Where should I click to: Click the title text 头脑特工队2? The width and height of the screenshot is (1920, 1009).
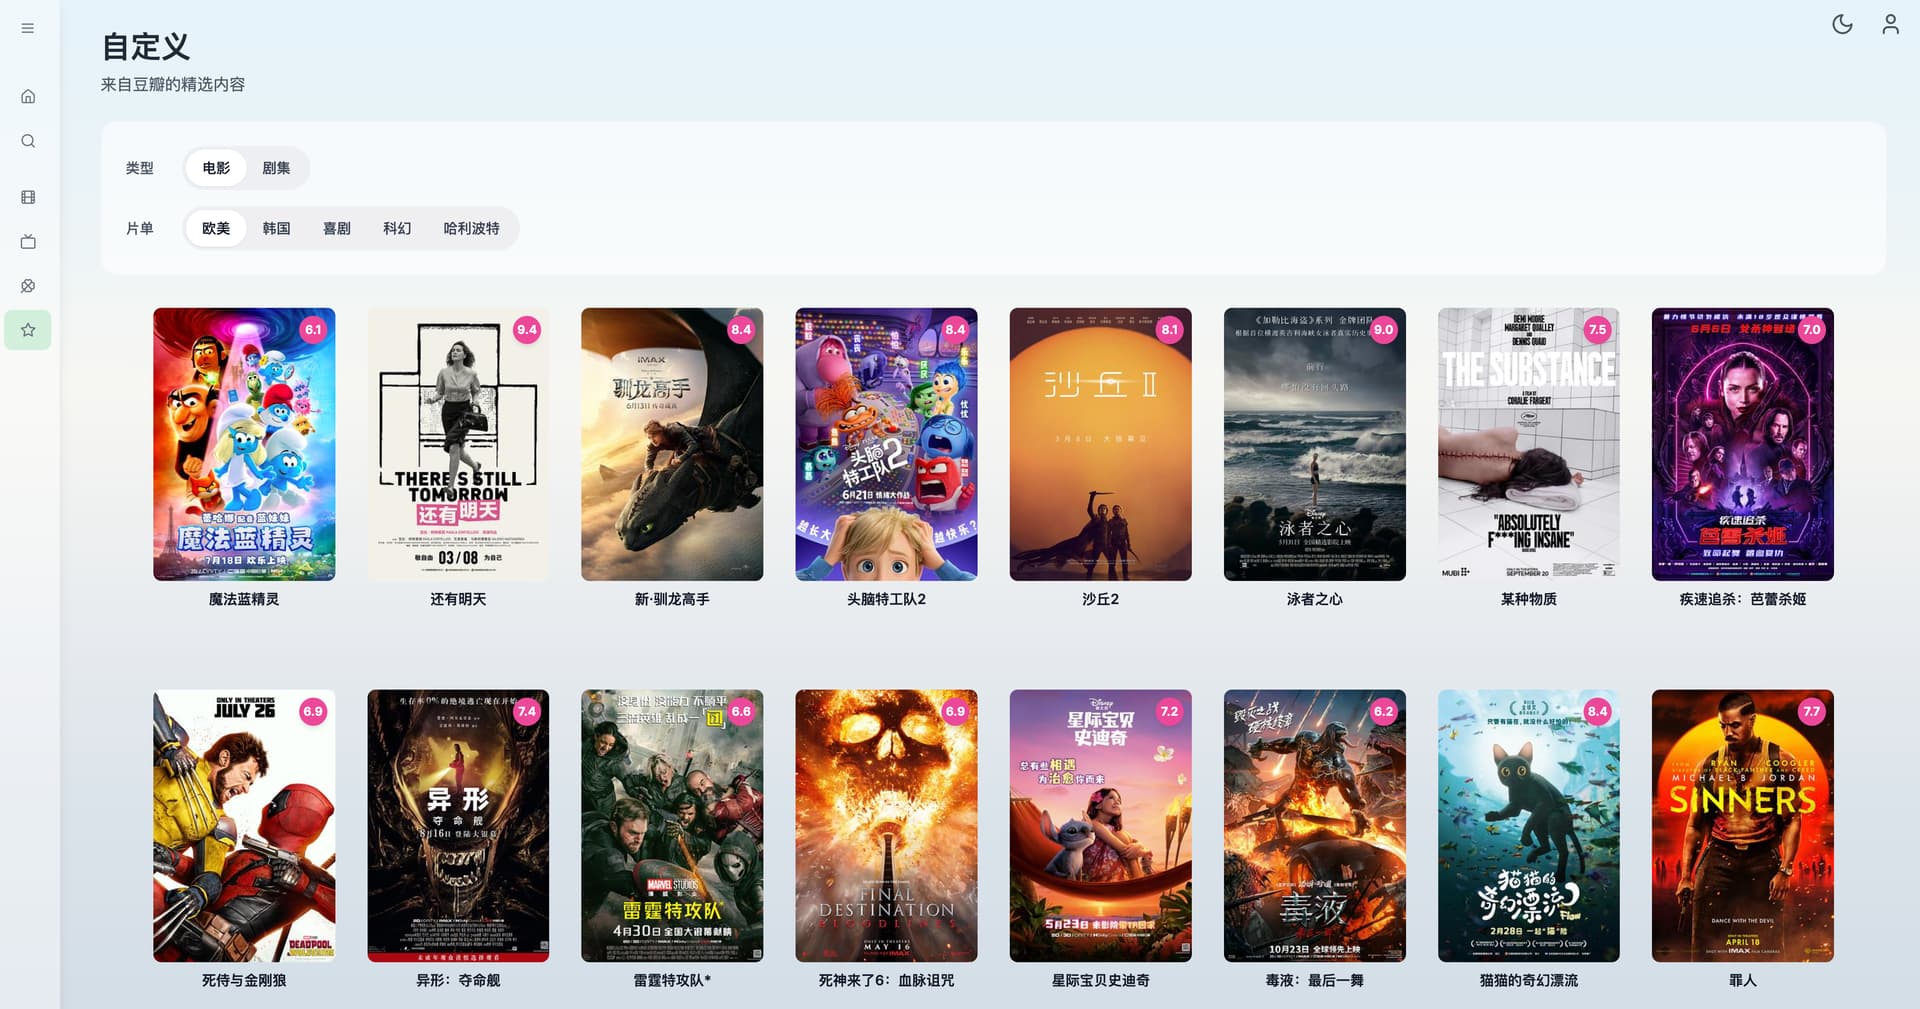tap(886, 599)
